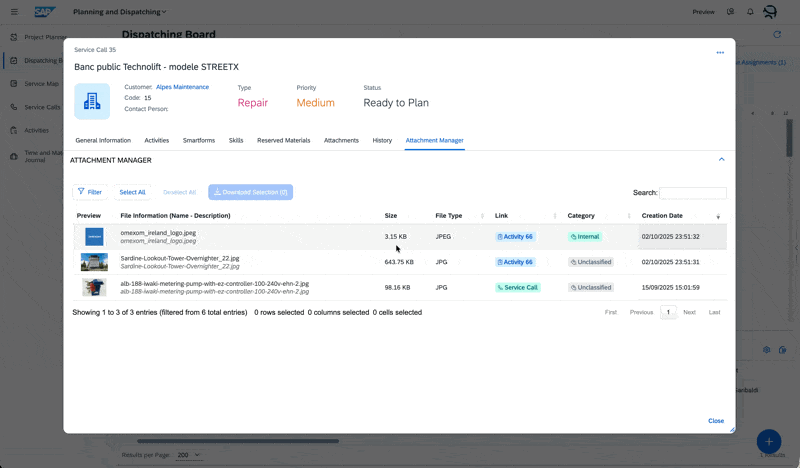Open the three-dot more options menu
This screenshot has width=800, height=468.
tap(720, 53)
